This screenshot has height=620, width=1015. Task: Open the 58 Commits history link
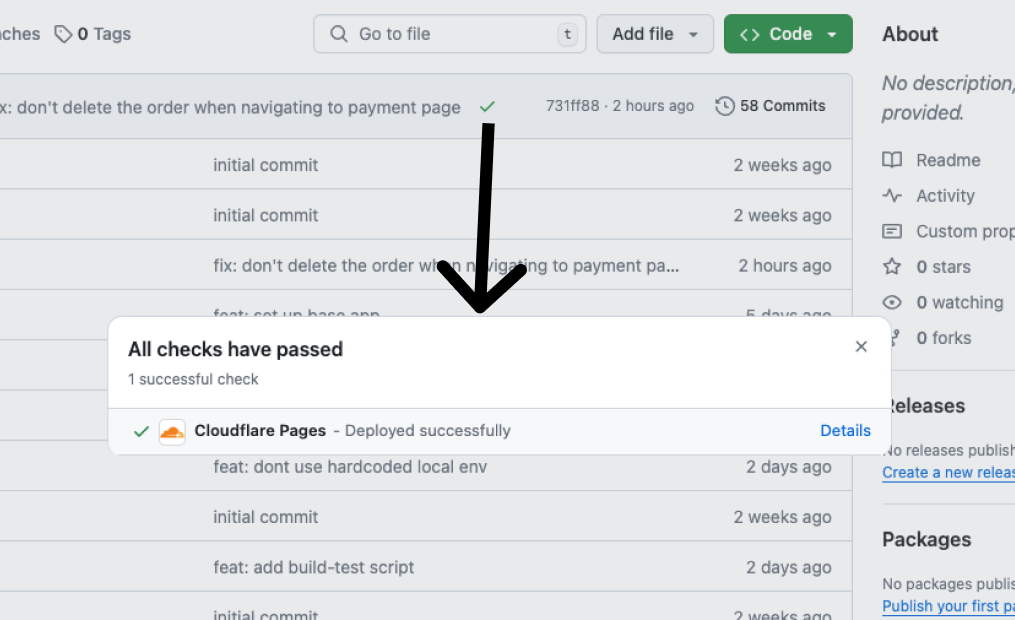(782, 106)
